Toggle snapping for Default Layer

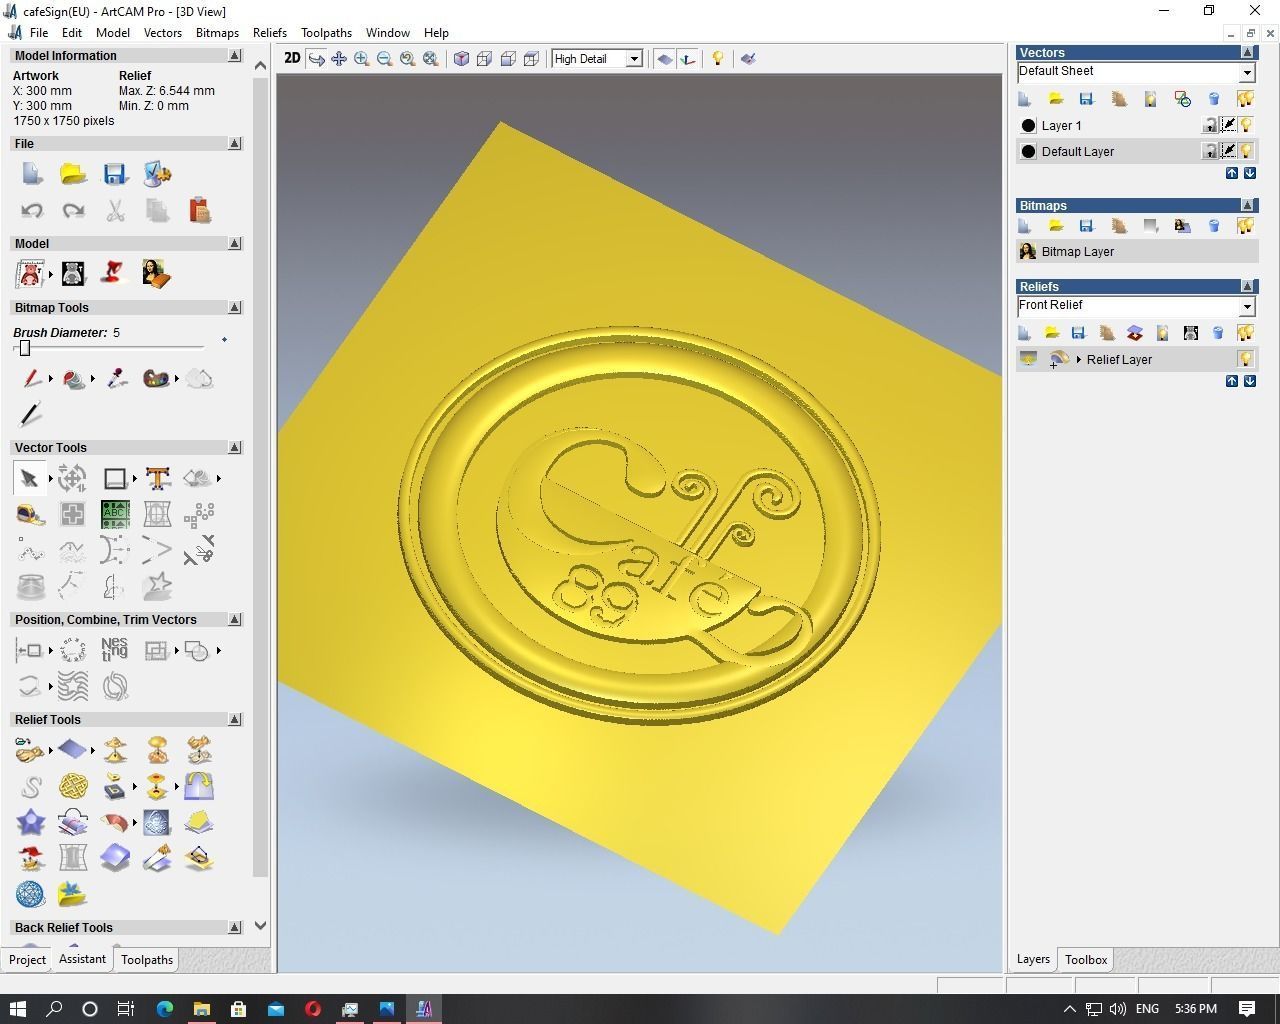(x=1228, y=151)
